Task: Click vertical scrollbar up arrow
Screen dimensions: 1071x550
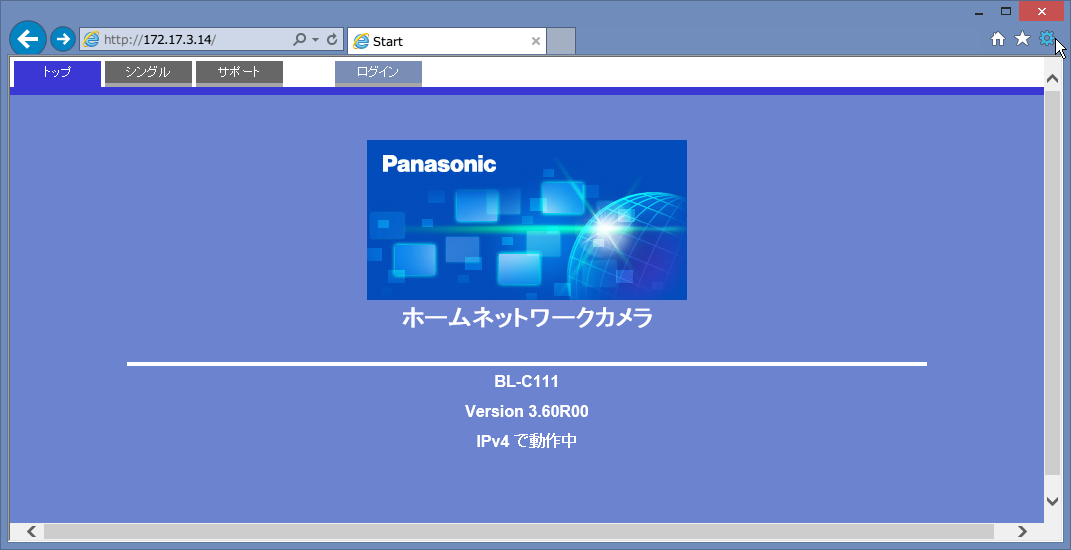Action: tap(1053, 77)
